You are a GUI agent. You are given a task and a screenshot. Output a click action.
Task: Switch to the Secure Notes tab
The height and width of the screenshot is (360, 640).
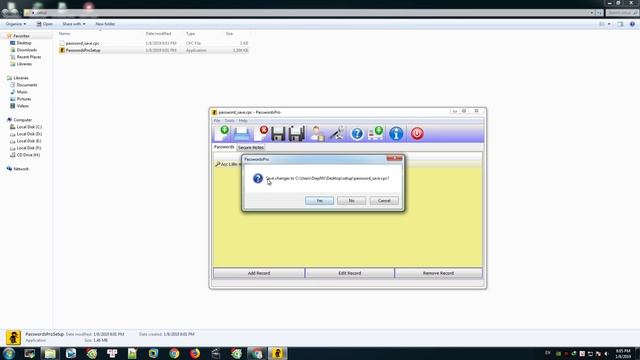(x=251, y=147)
